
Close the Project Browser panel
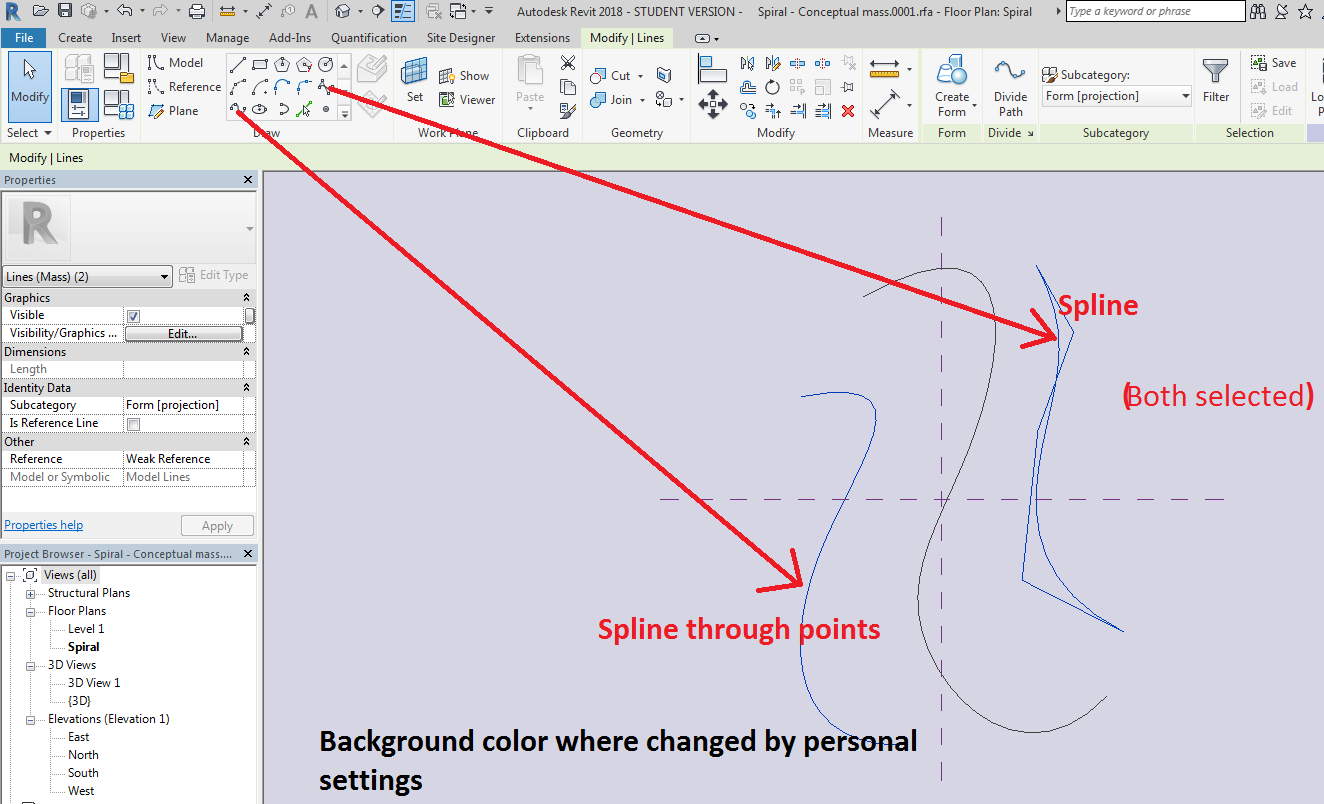[248, 554]
